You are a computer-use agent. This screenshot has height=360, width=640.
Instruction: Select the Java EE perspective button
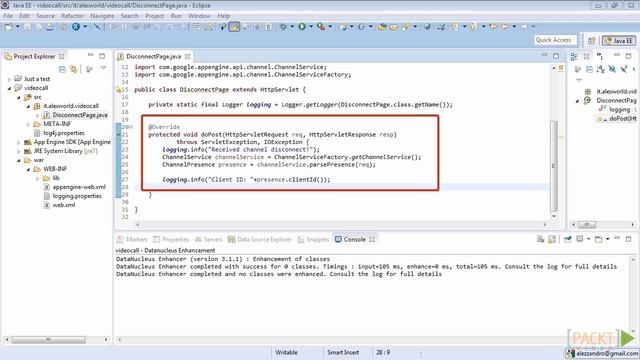(619, 40)
